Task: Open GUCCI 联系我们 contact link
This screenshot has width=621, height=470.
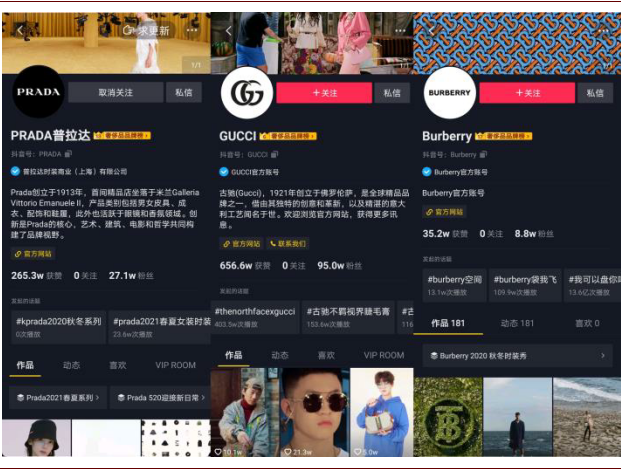Action: click(x=288, y=244)
